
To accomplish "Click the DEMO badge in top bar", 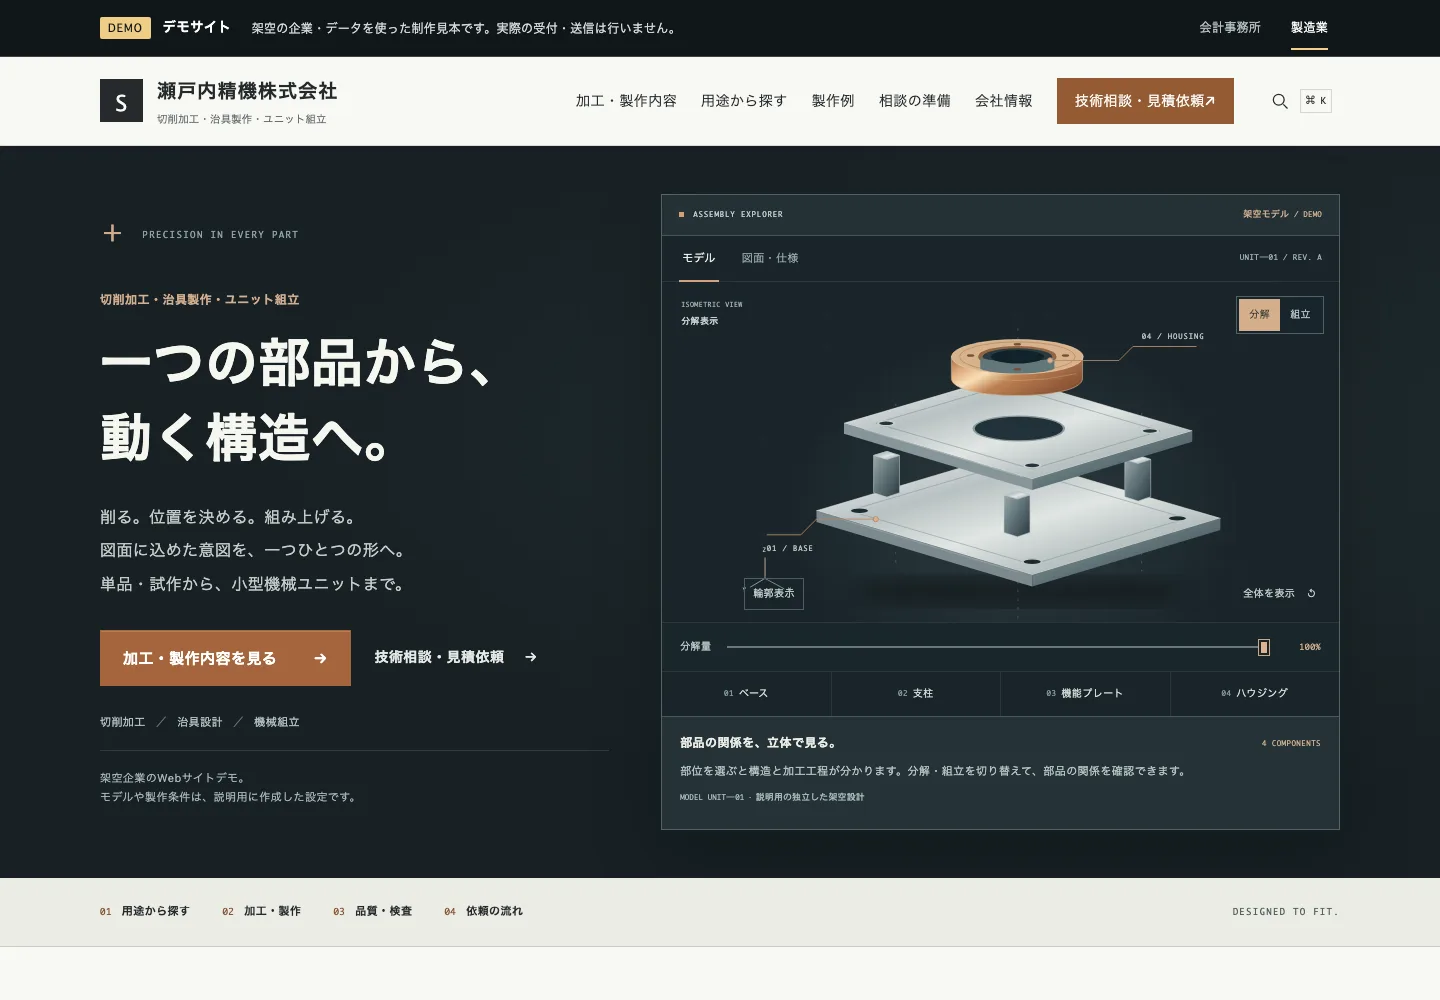I will coord(125,28).
